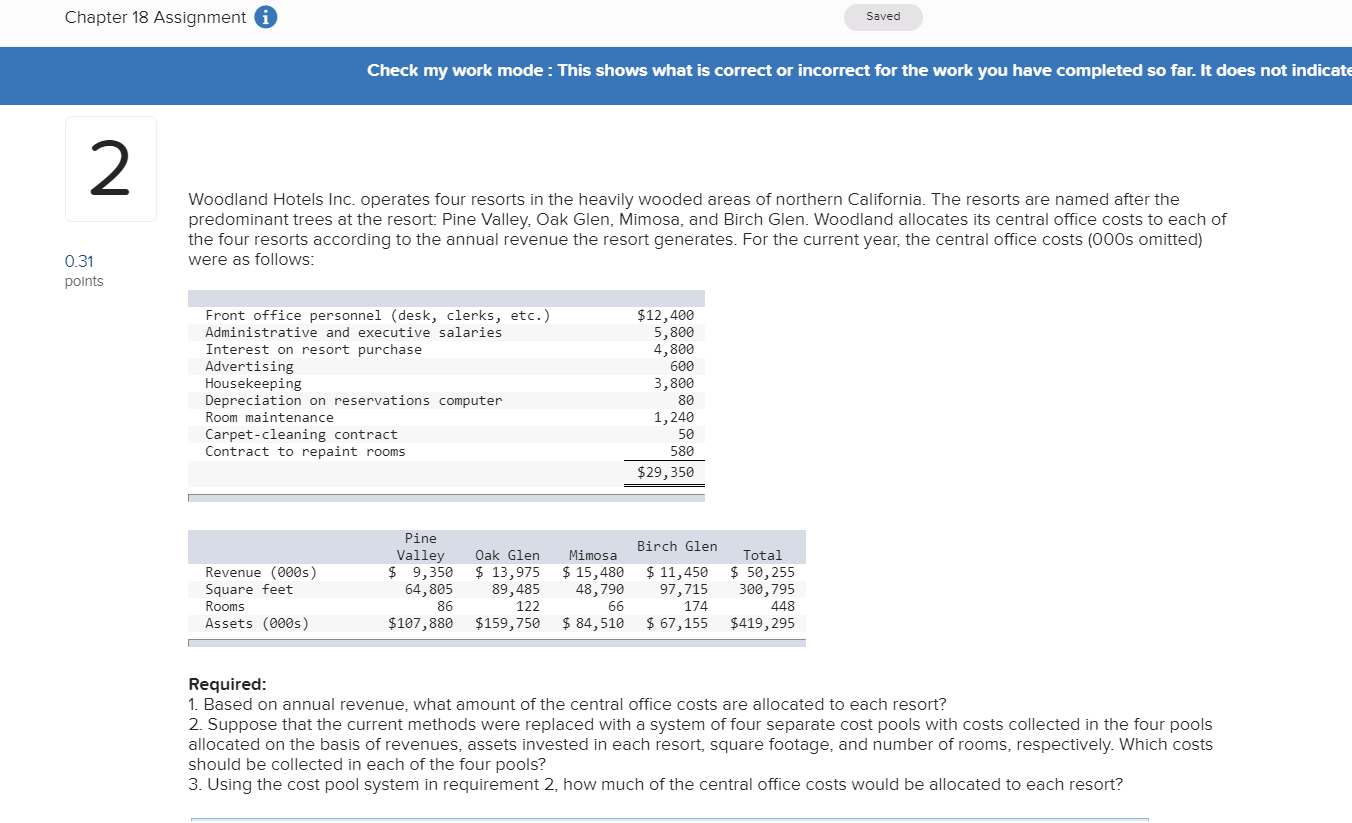1352x823 pixels.
Task: Click the Total column header
Action: coord(763,555)
